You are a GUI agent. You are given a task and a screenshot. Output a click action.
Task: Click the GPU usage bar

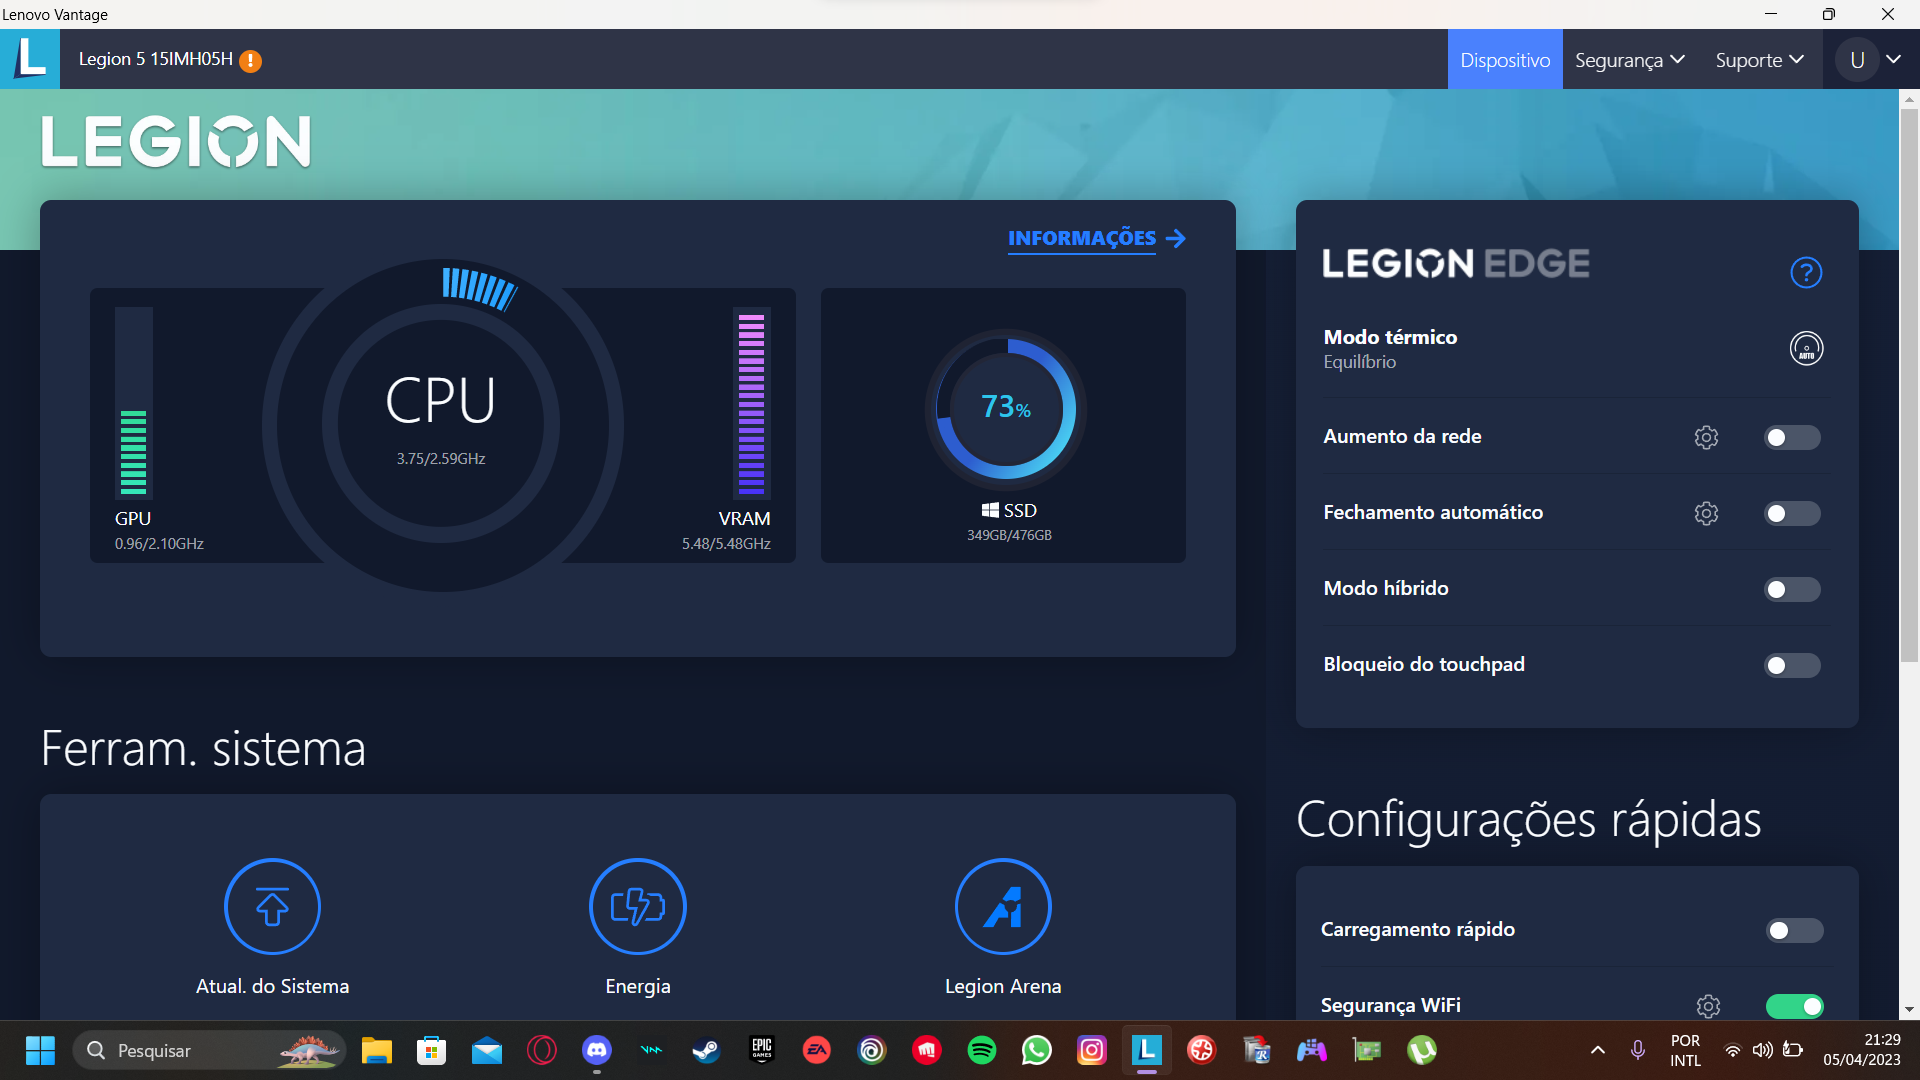click(x=133, y=402)
